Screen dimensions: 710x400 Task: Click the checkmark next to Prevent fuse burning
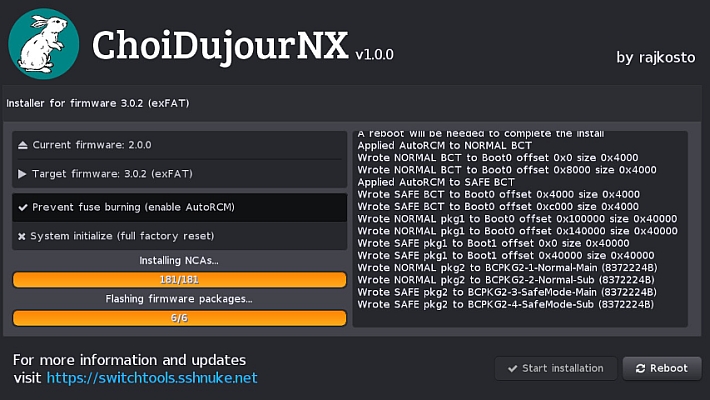23,207
